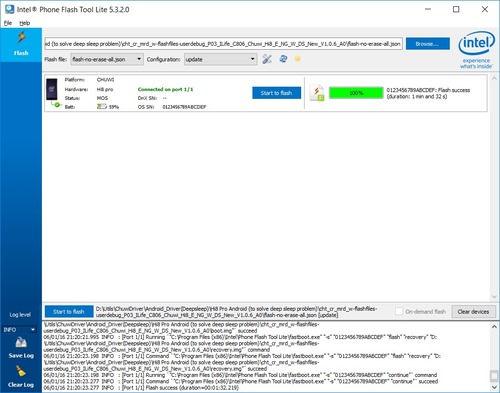This screenshot has height=393, width=500.
Task: Click the log panel scroll down arrow
Action: click(x=494, y=387)
